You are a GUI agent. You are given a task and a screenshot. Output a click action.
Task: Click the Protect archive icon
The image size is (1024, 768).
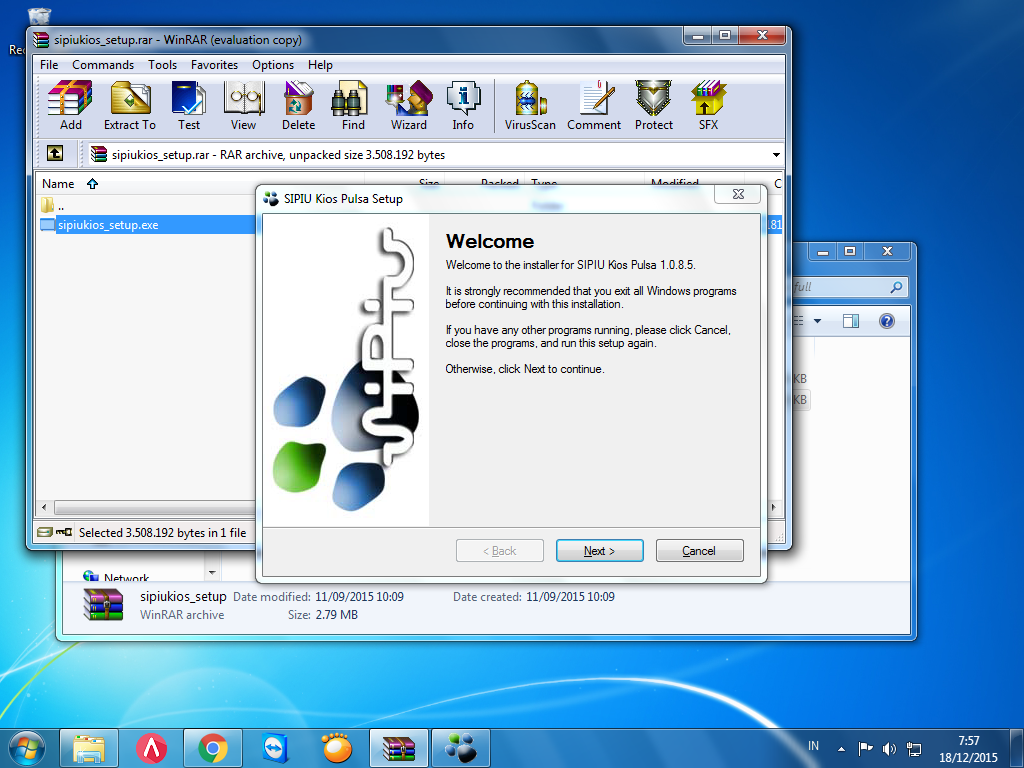(654, 105)
